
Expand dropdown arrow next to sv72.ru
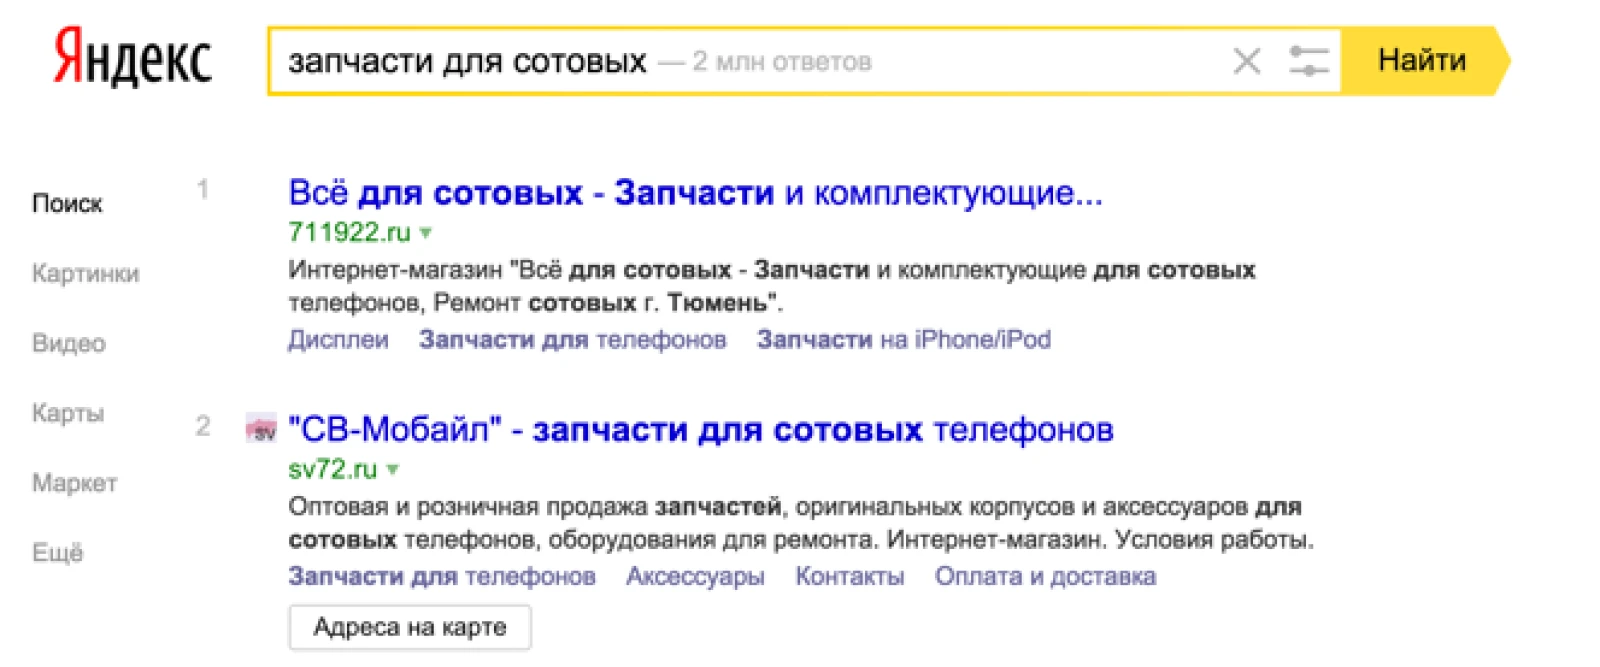393,470
